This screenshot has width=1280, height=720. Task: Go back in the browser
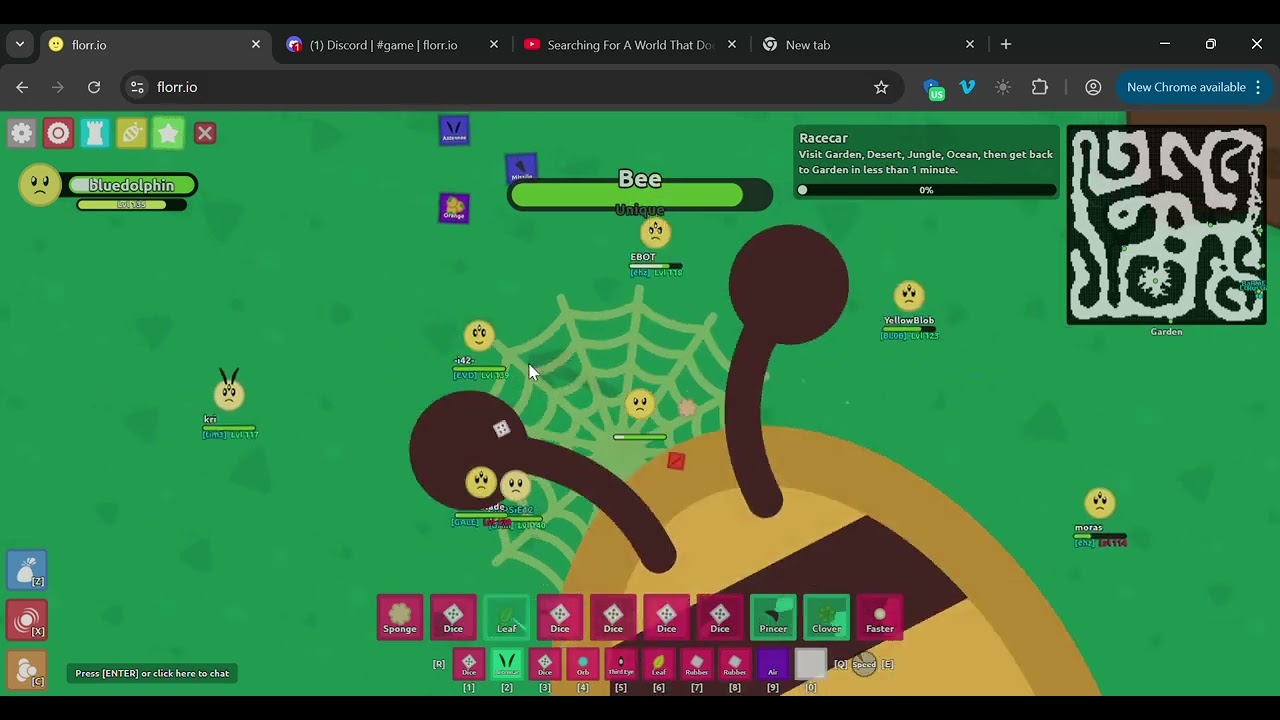click(22, 87)
